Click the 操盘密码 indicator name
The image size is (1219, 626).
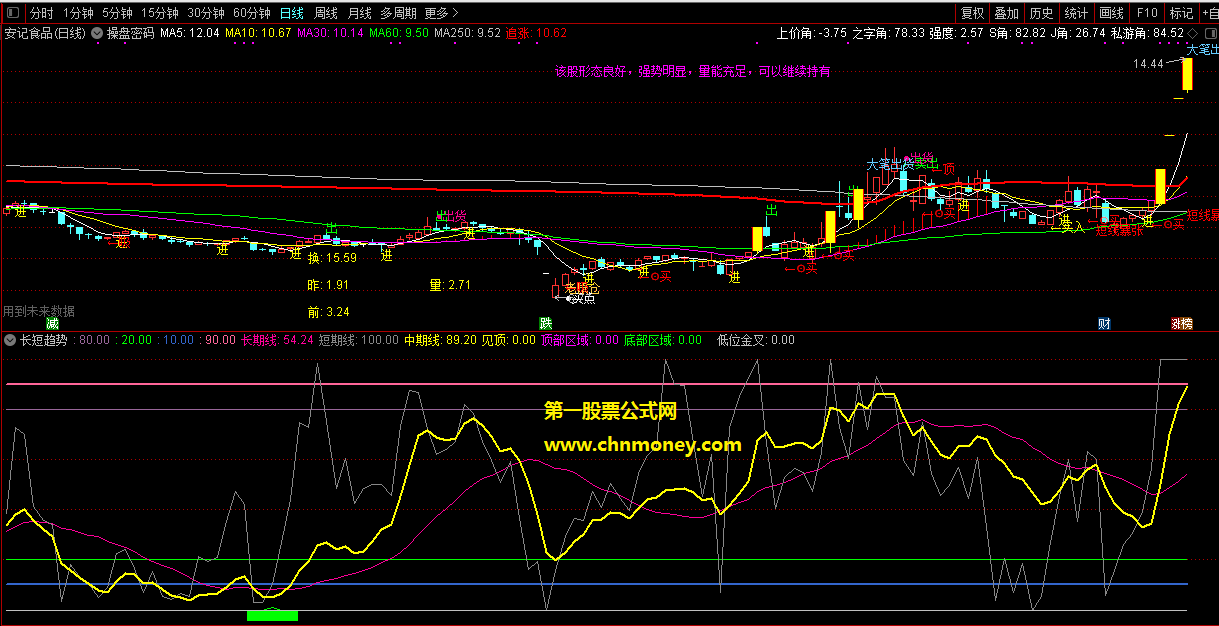point(131,33)
